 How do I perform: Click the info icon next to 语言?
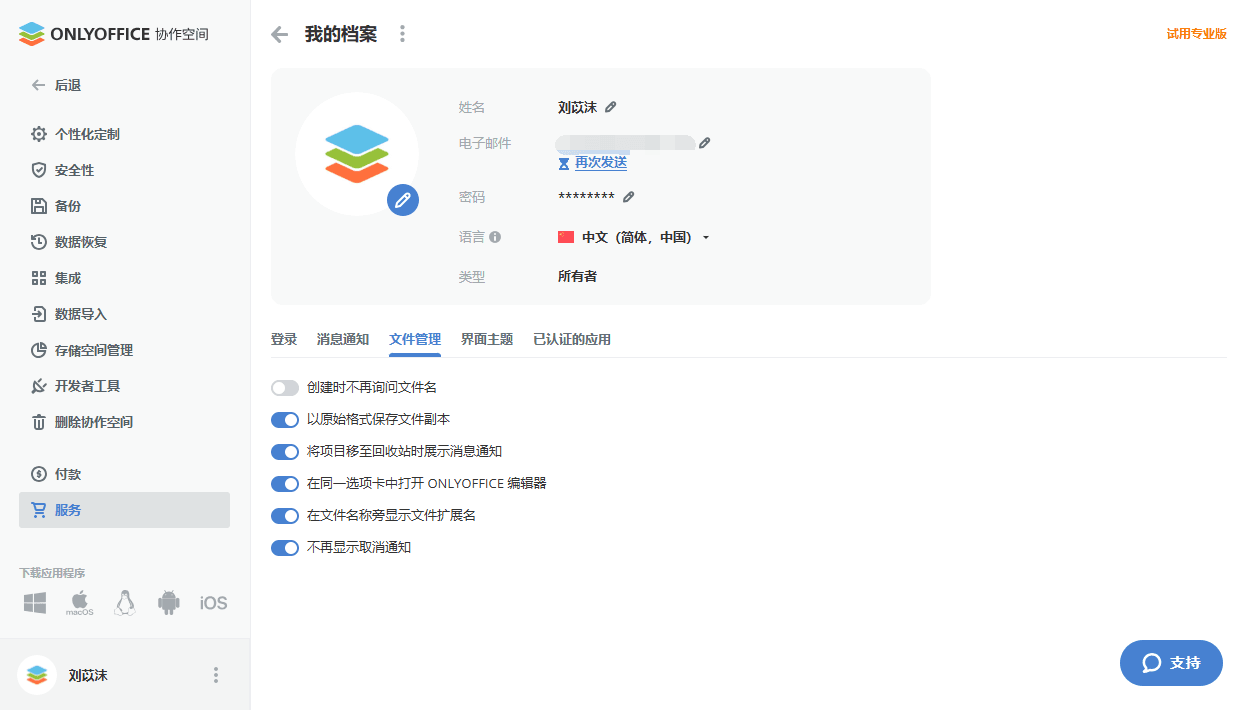click(x=495, y=237)
